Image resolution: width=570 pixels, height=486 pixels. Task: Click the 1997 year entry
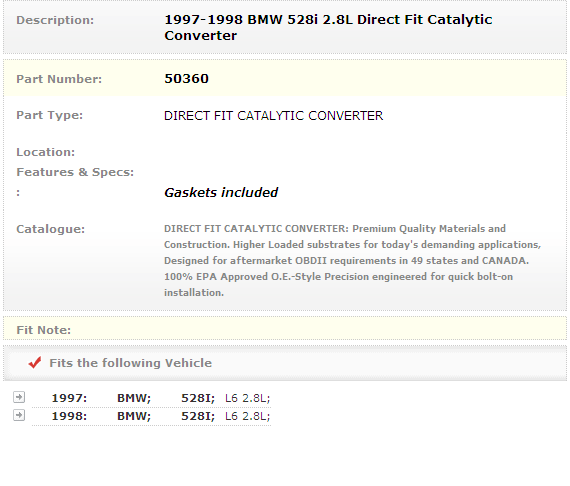[69, 398]
